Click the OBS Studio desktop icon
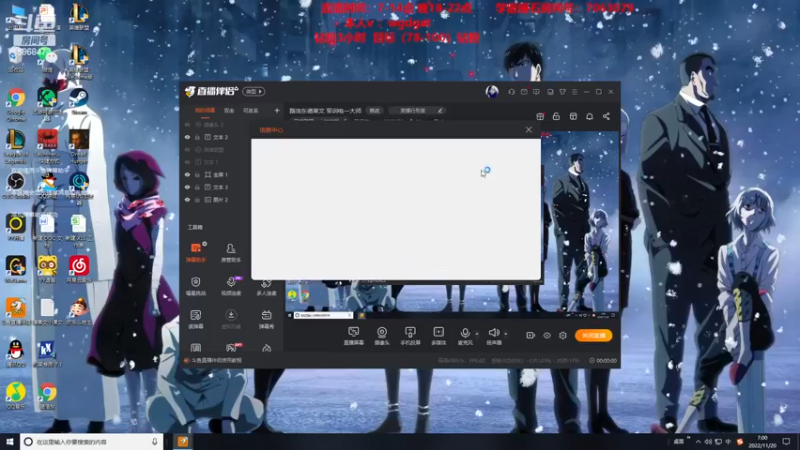 (x=16, y=186)
